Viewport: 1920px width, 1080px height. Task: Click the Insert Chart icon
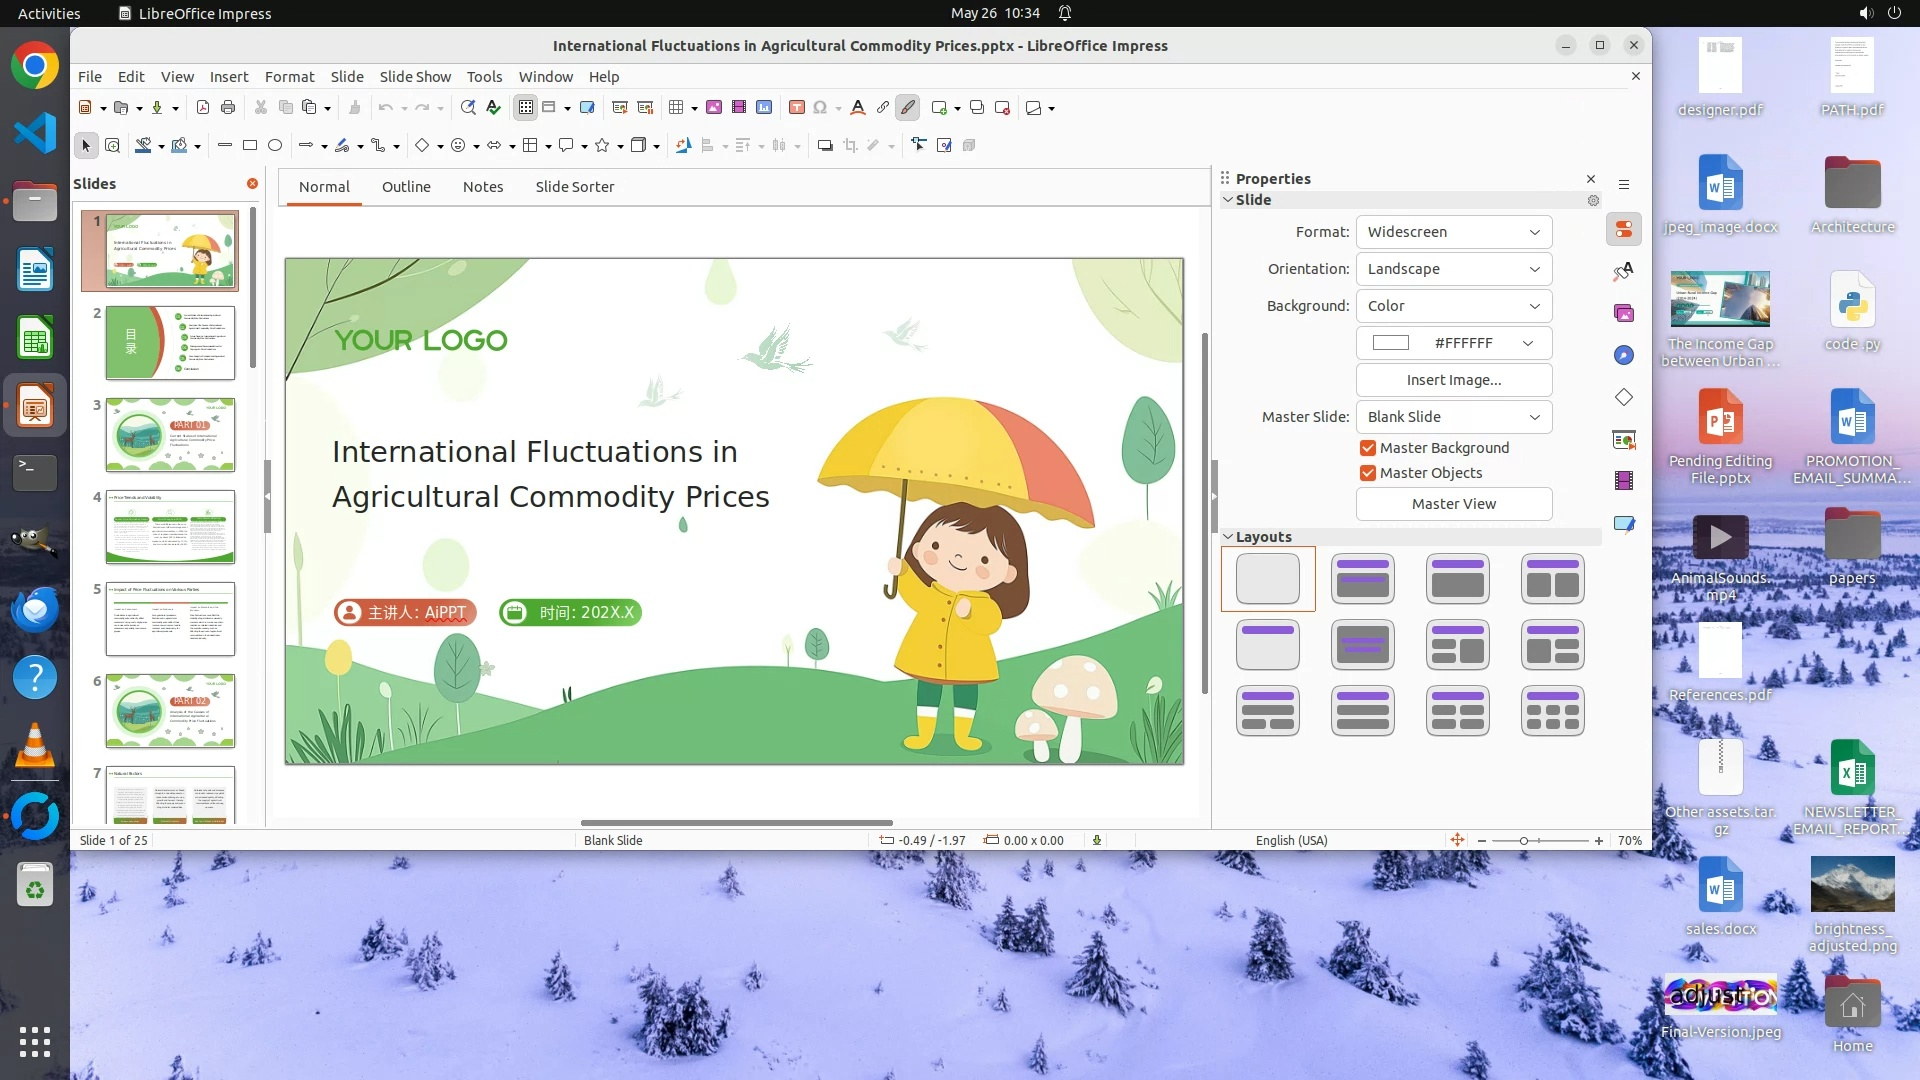[x=764, y=108]
